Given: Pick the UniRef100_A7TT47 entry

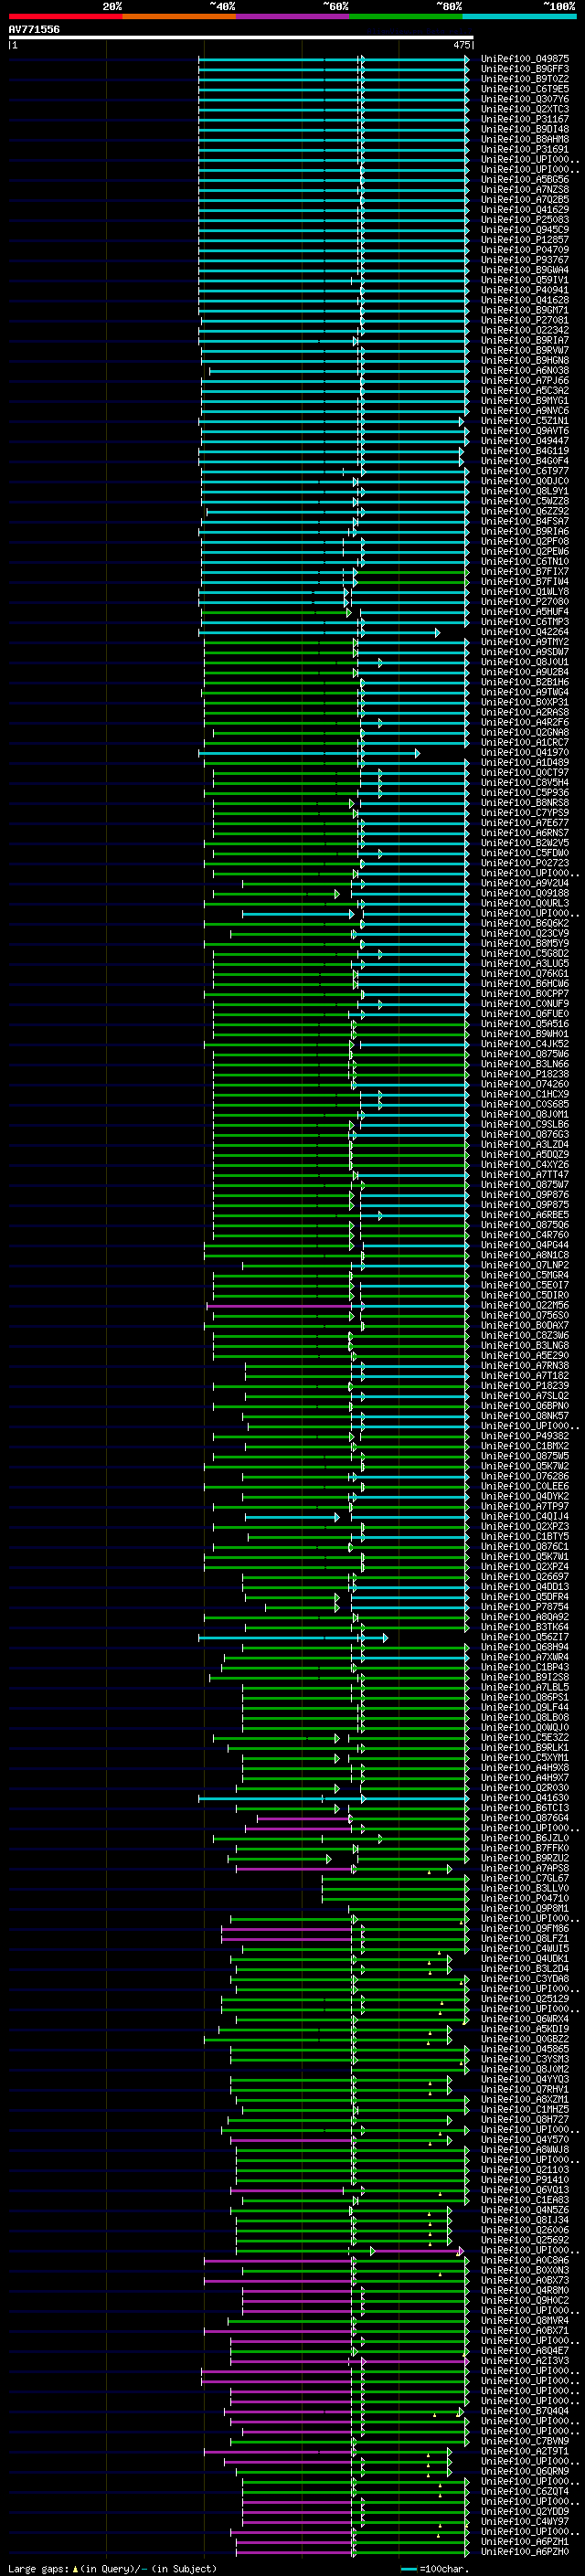Looking at the screenshot, I should pyautogui.click(x=525, y=1175).
